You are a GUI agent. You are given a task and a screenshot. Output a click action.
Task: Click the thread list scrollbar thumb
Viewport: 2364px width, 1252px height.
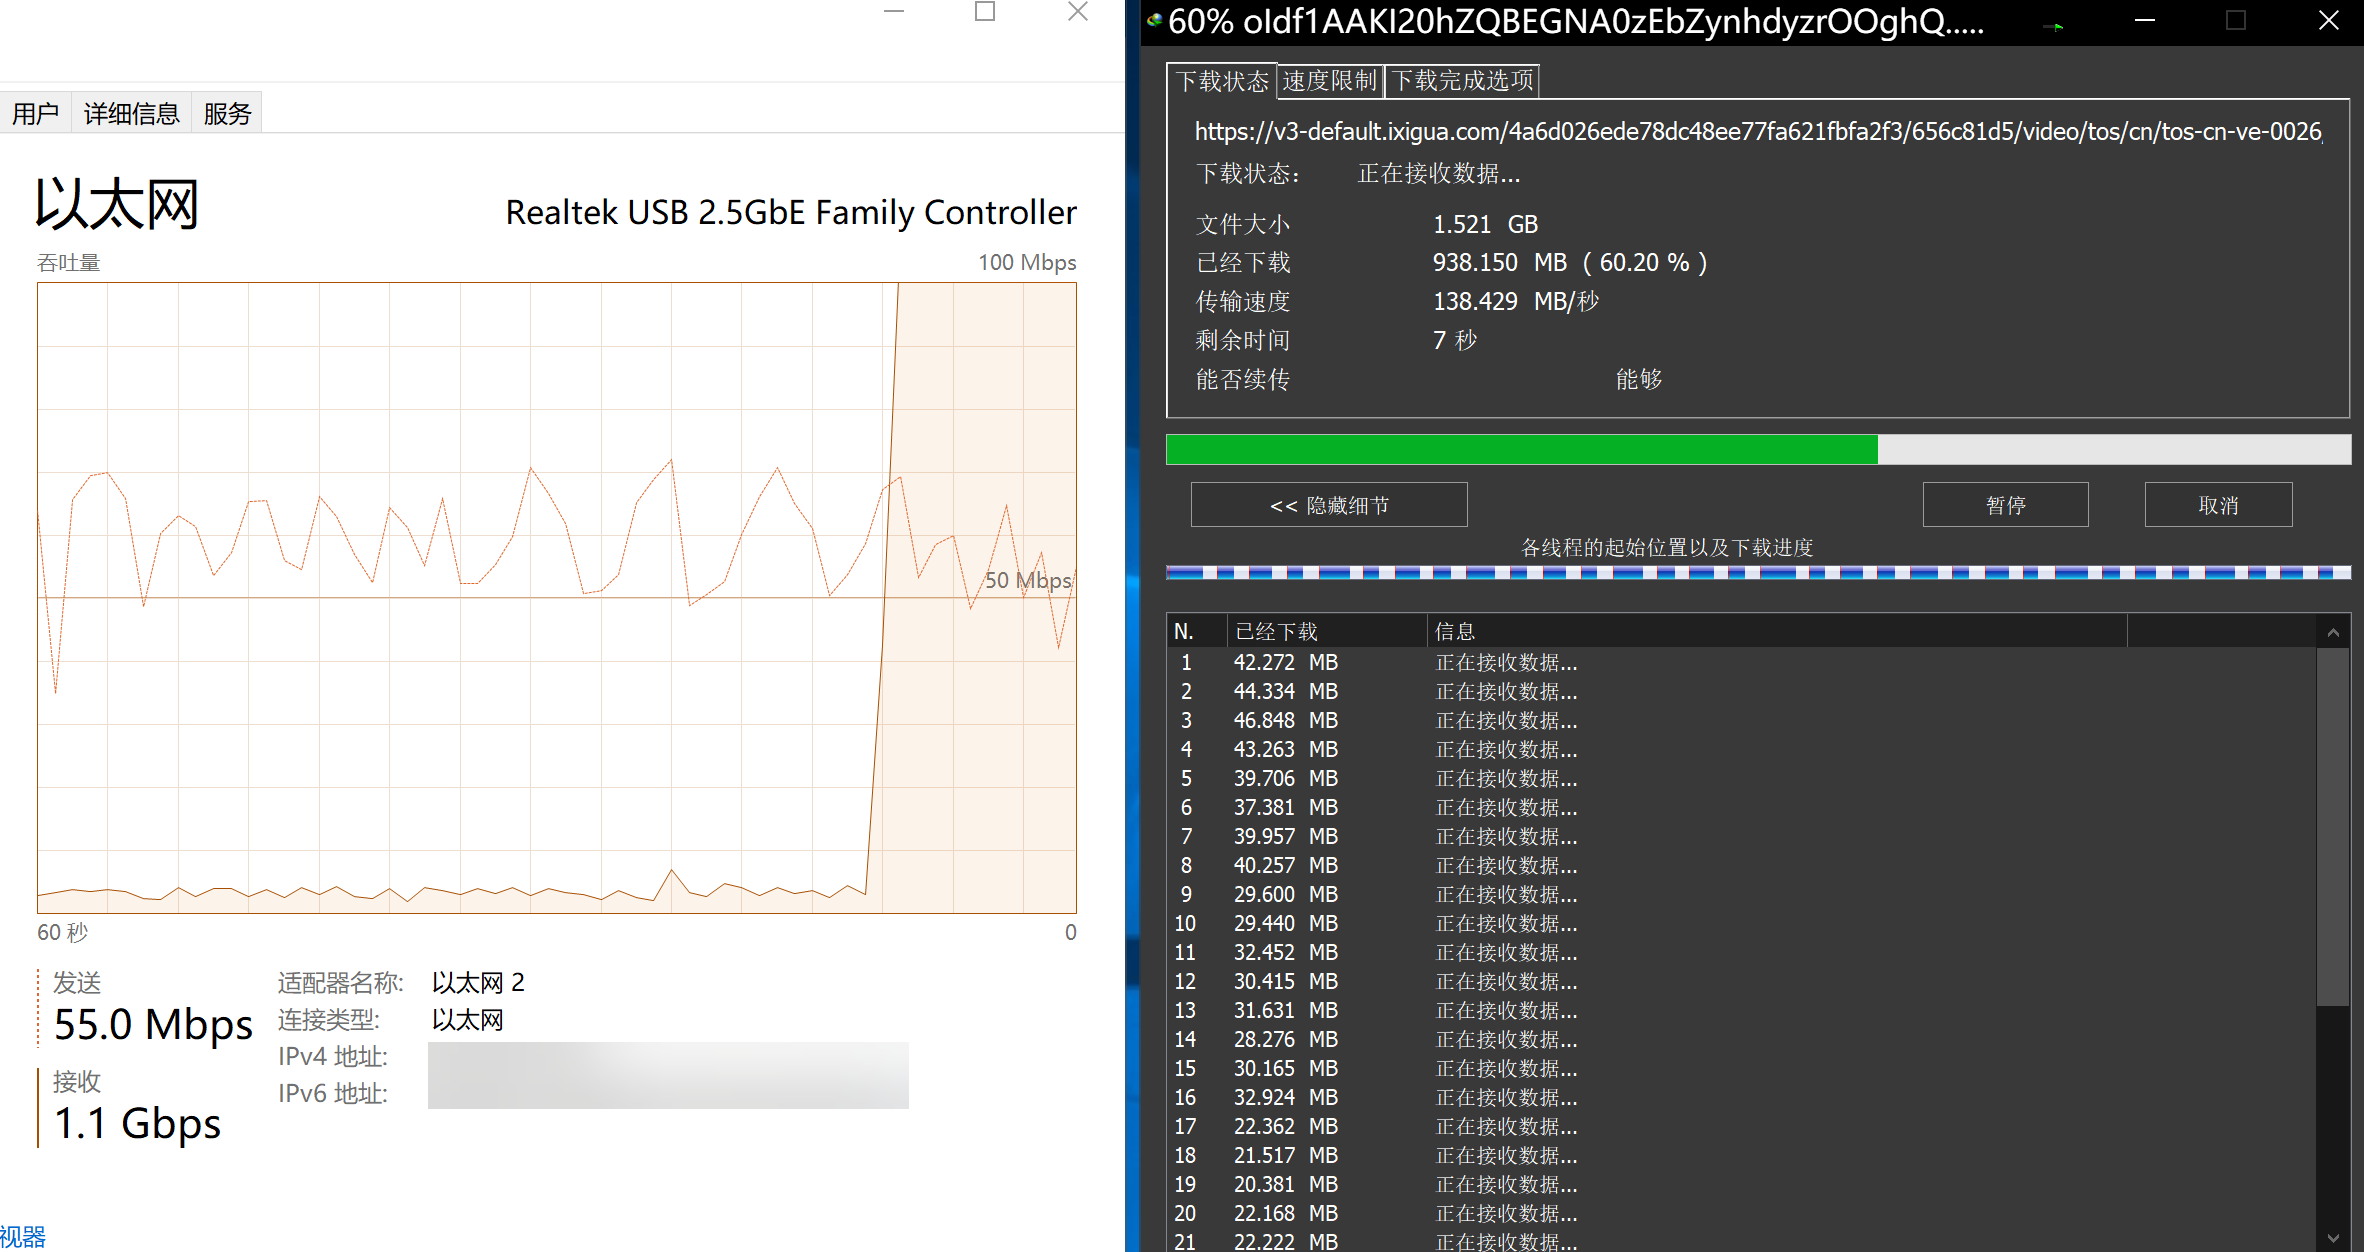2333,827
